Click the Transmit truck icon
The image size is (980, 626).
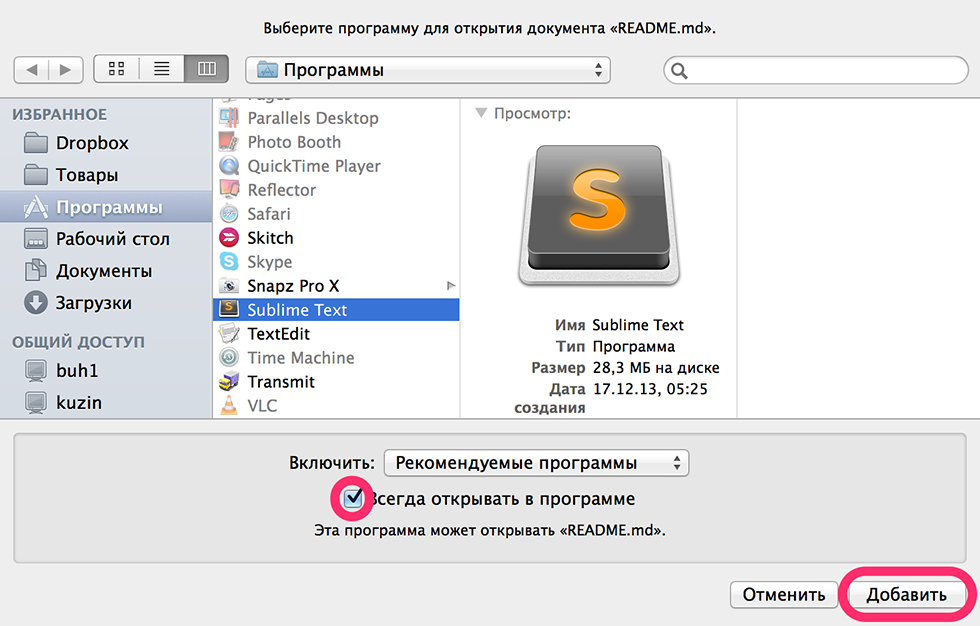pos(229,381)
